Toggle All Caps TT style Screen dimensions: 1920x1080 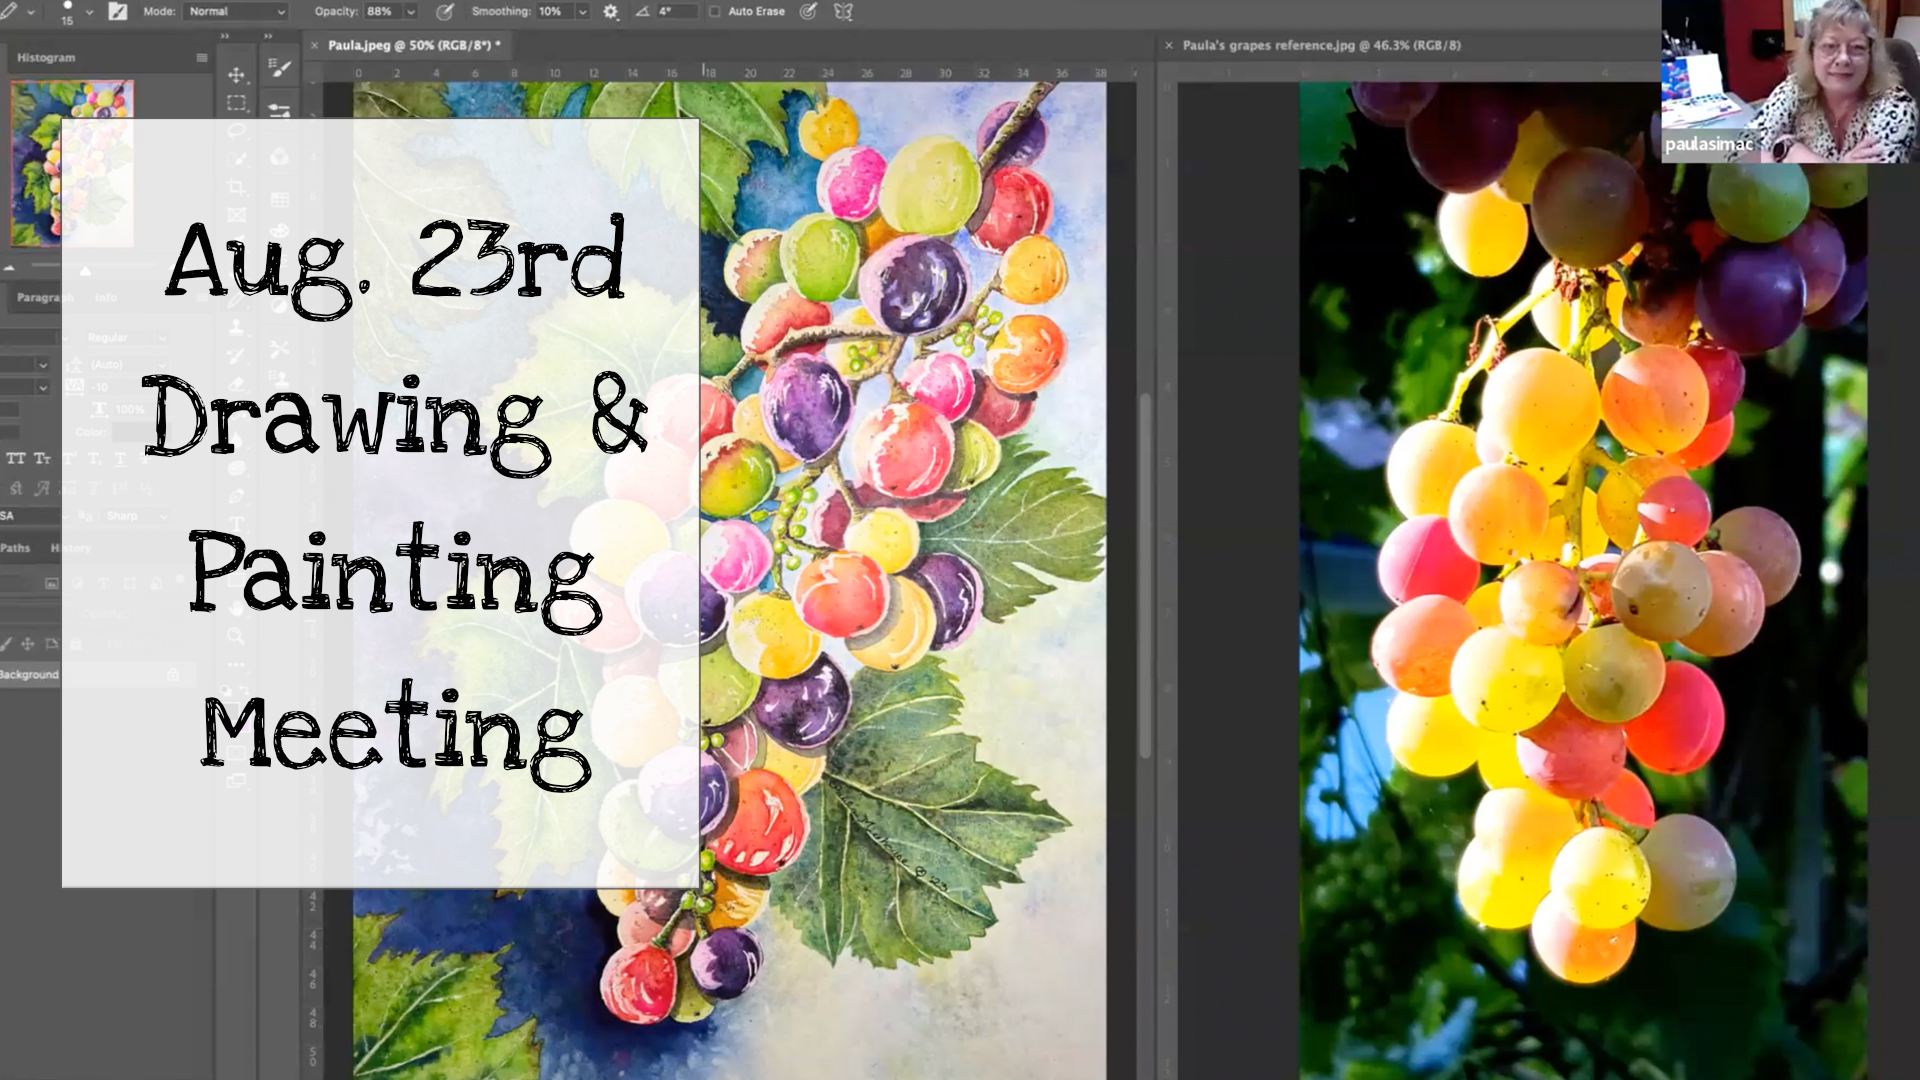(x=16, y=458)
